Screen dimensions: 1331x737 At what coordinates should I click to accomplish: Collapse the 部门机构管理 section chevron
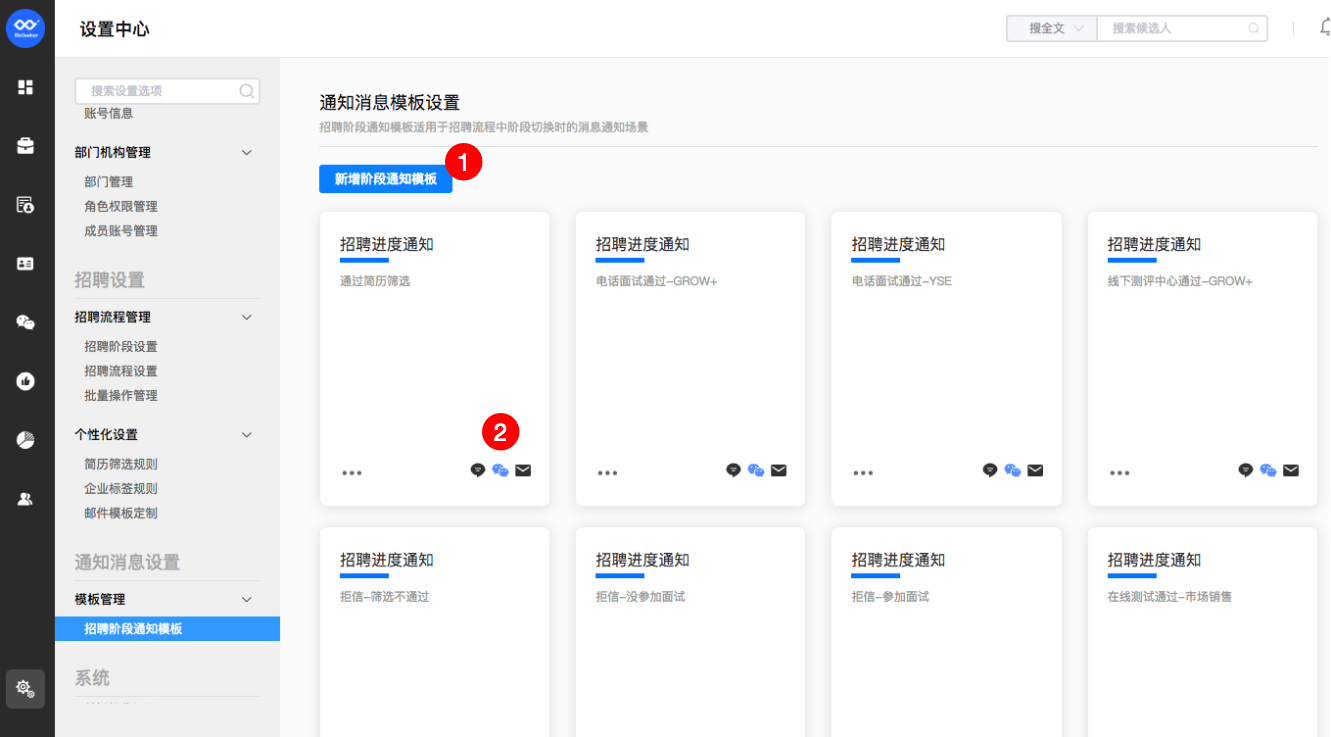(247, 153)
